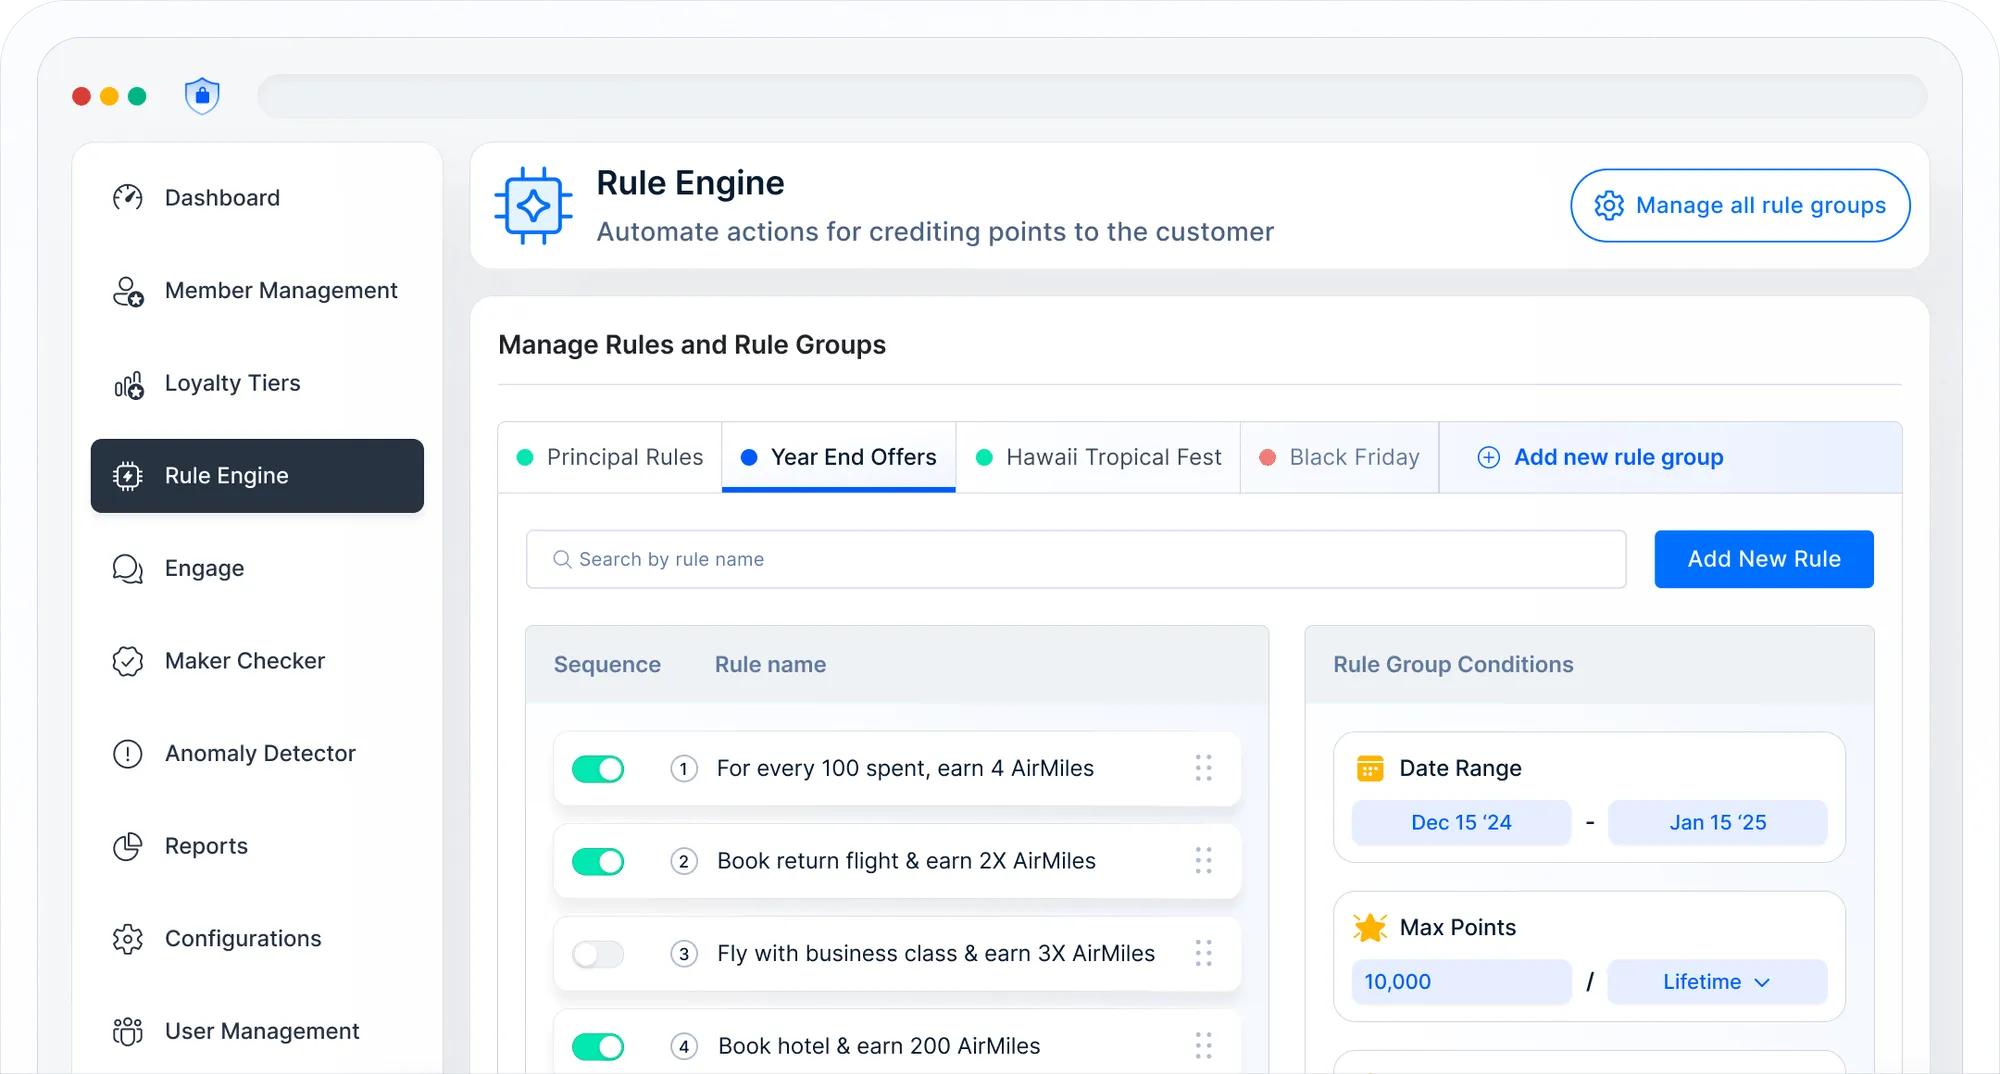Screen dimensions: 2000x1074
Task: Switch to Principal Rules tab
Action: pyautogui.click(x=610, y=457)
